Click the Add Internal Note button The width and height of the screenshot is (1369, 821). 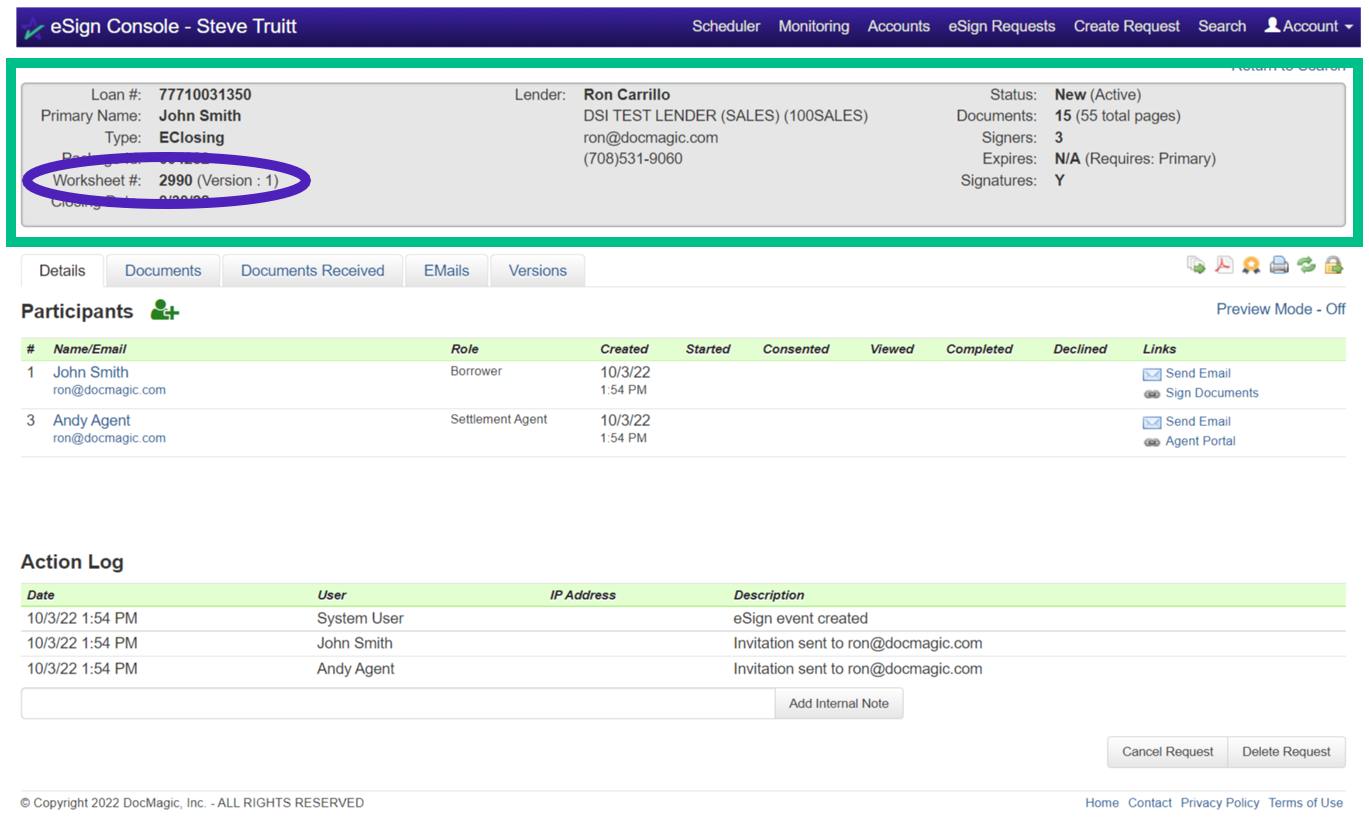(x=839, y=703)
